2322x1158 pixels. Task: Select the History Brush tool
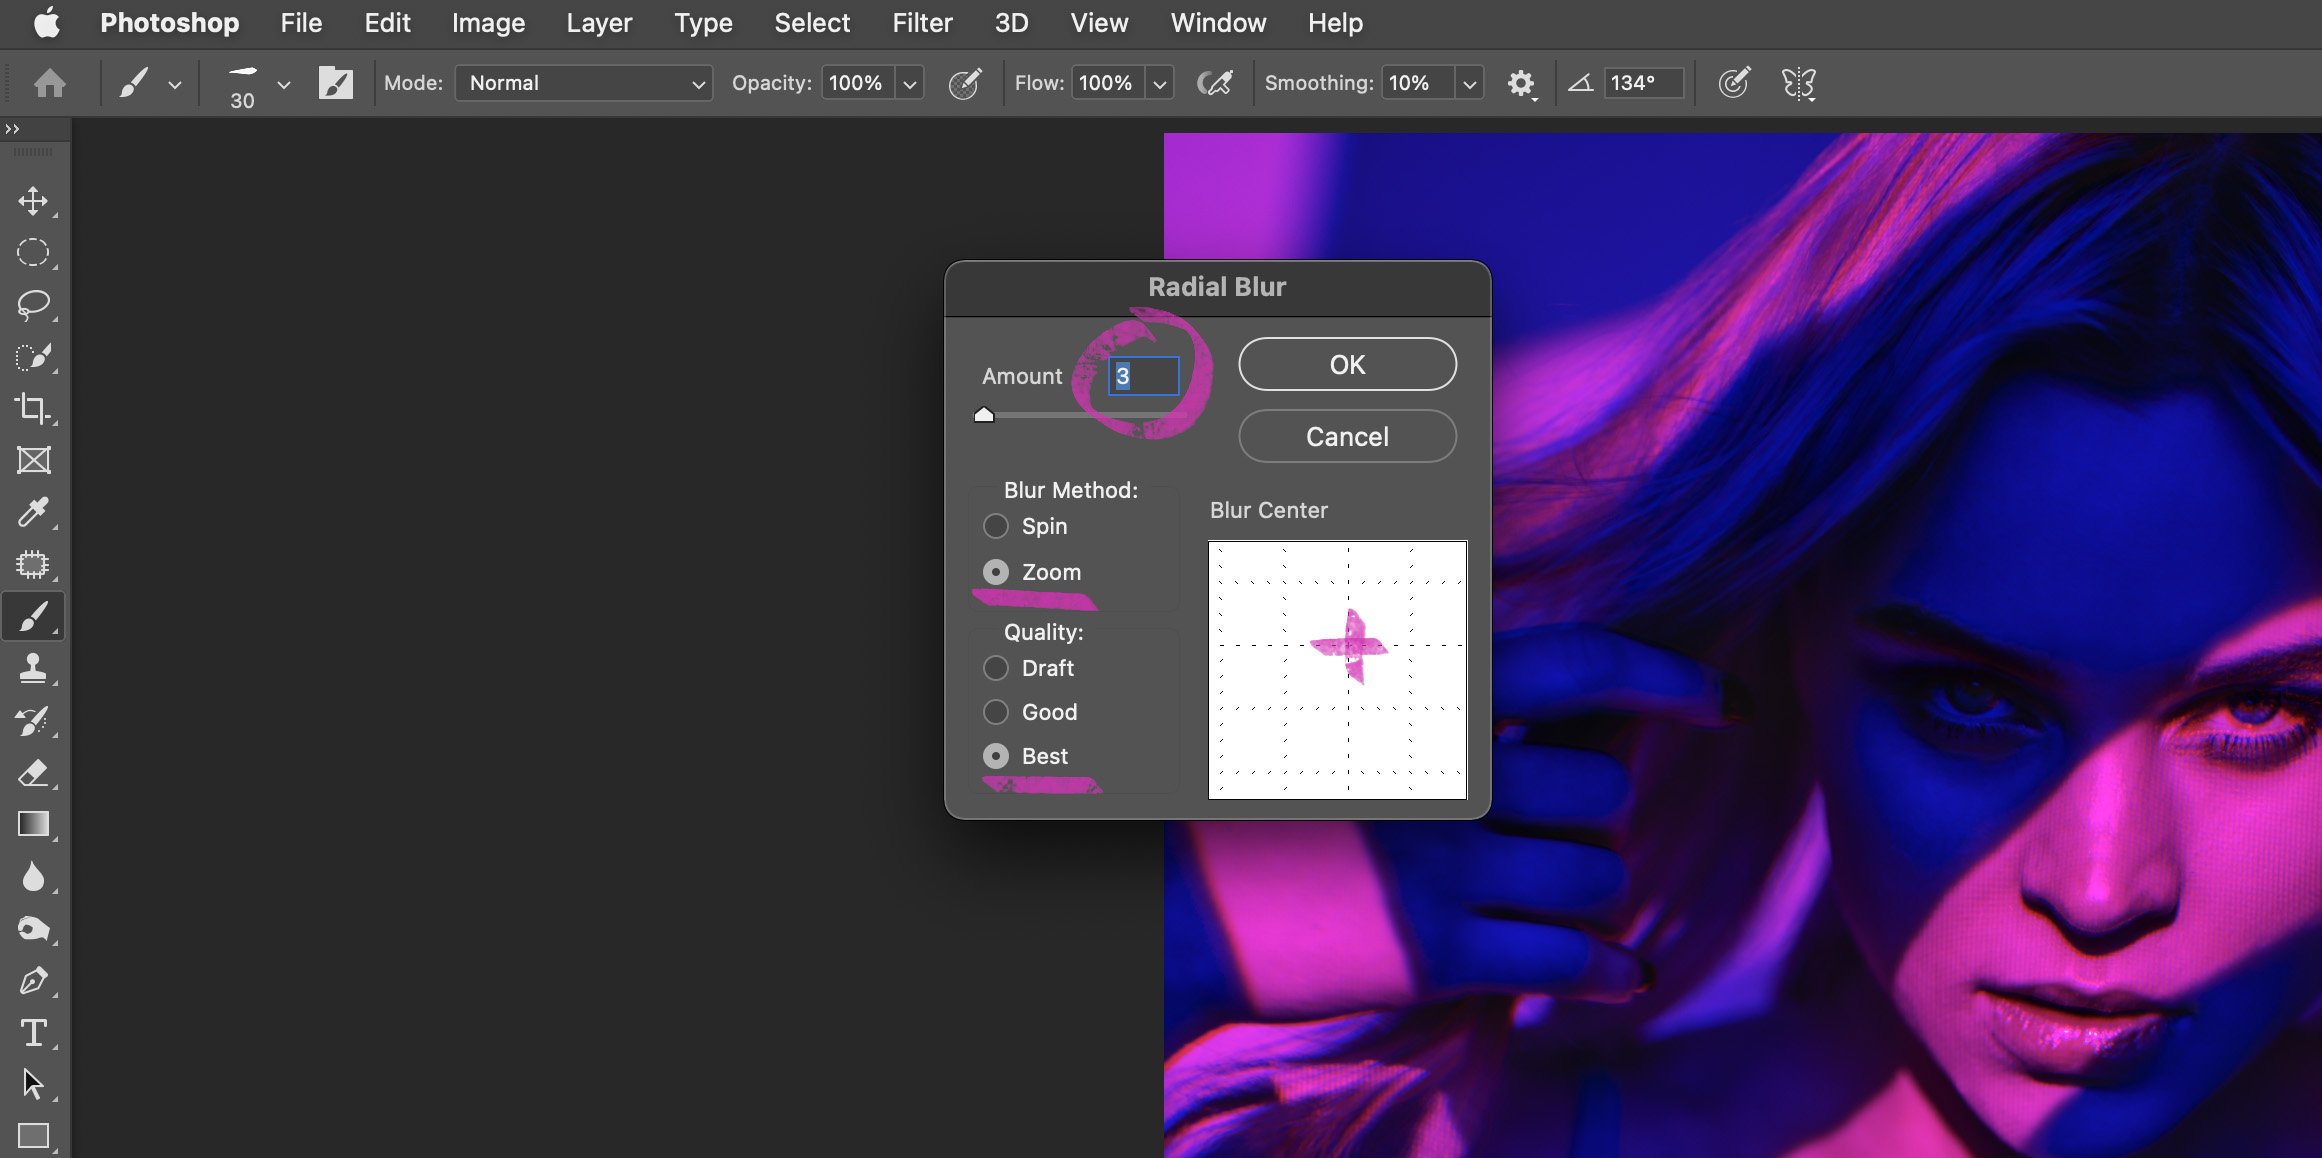[x=33, y=721]
